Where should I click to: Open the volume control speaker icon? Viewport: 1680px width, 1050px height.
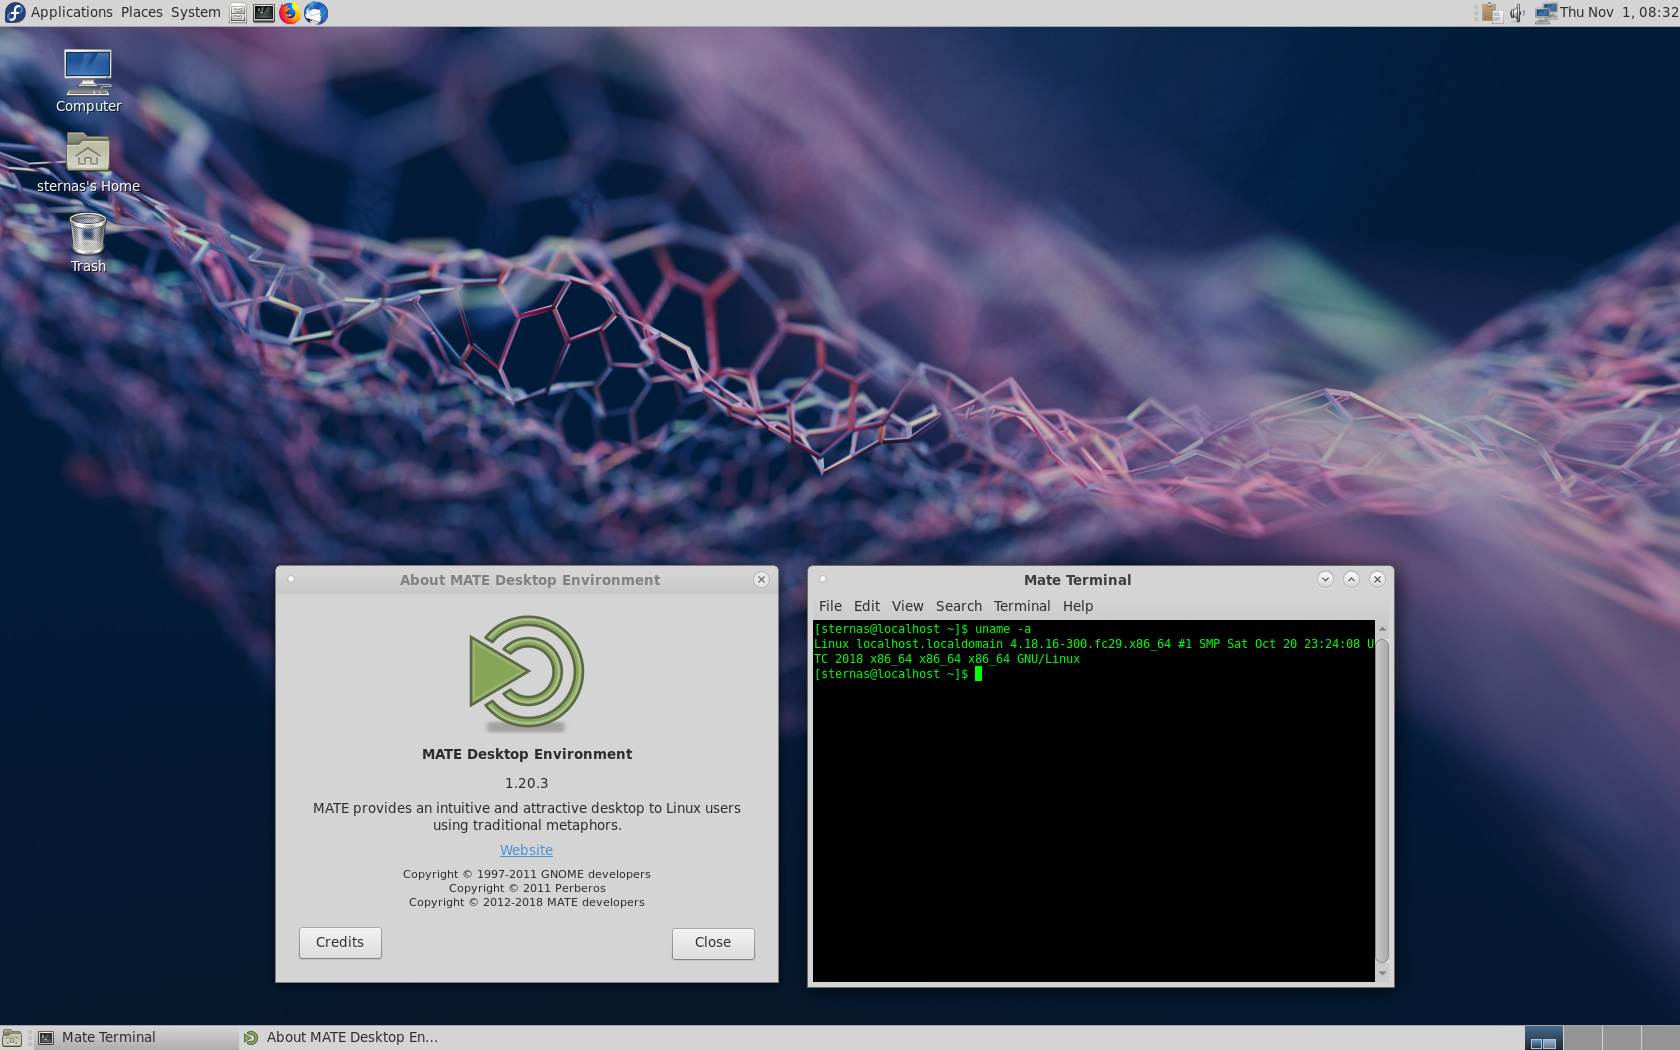coord(1517,12)
